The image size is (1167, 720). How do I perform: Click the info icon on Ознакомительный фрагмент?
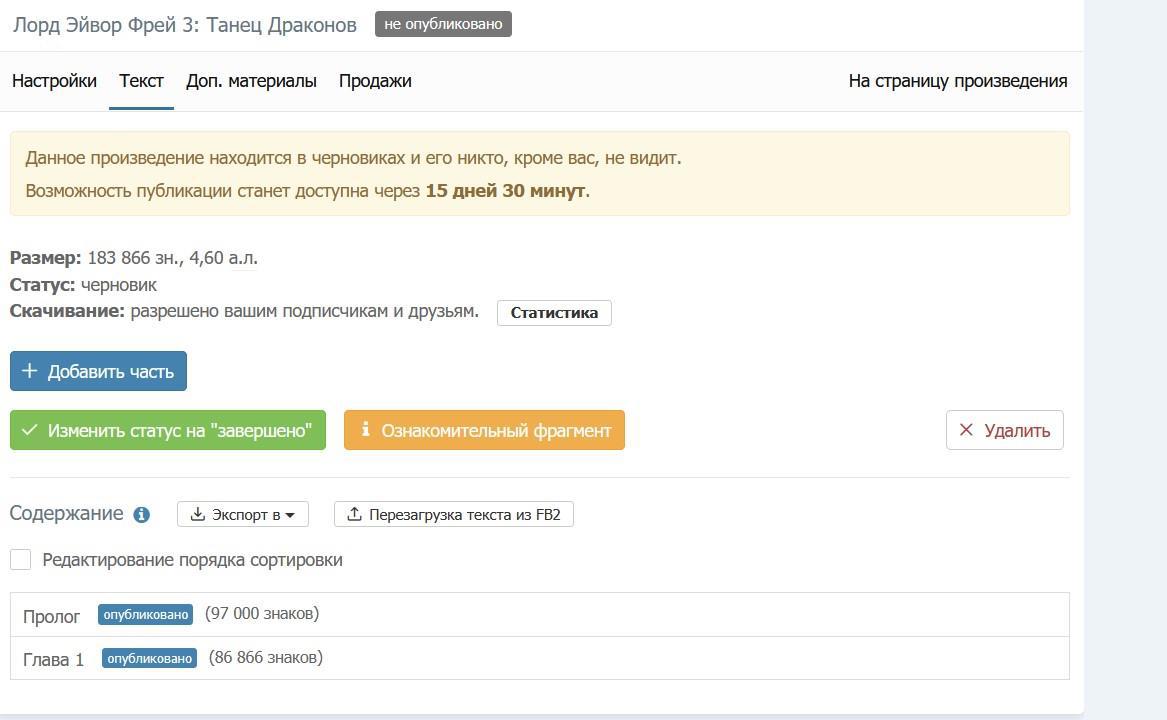(x=365, y=430)
